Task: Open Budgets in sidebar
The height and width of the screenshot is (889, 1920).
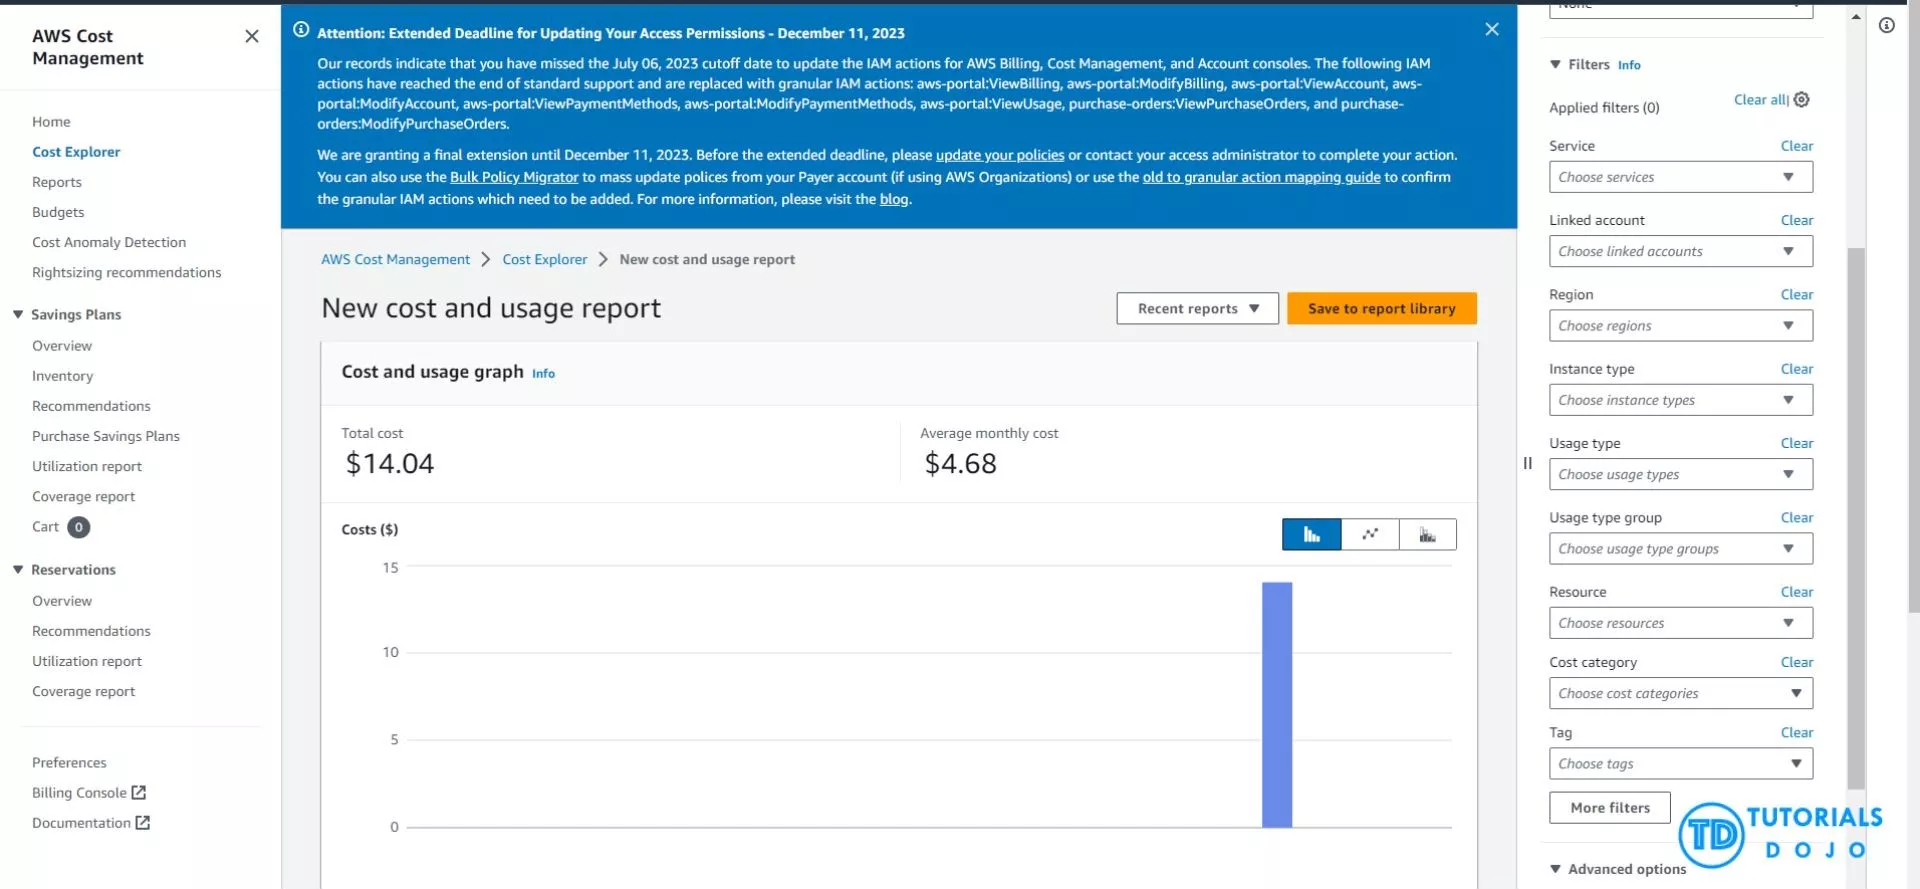Action: (58, 212)
